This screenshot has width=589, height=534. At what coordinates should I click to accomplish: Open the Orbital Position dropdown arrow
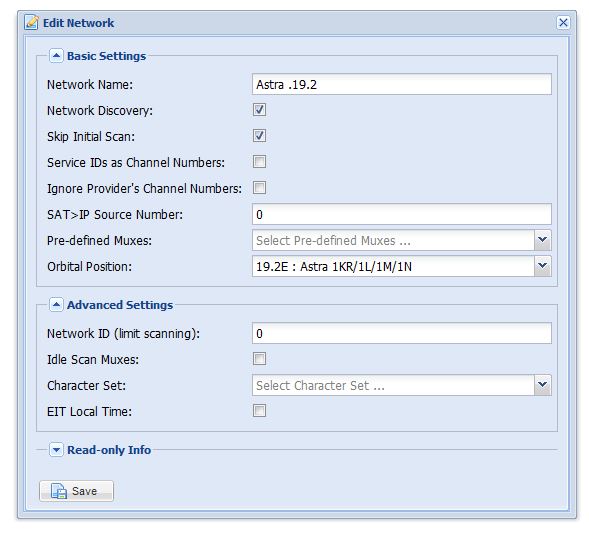(542, 266)
